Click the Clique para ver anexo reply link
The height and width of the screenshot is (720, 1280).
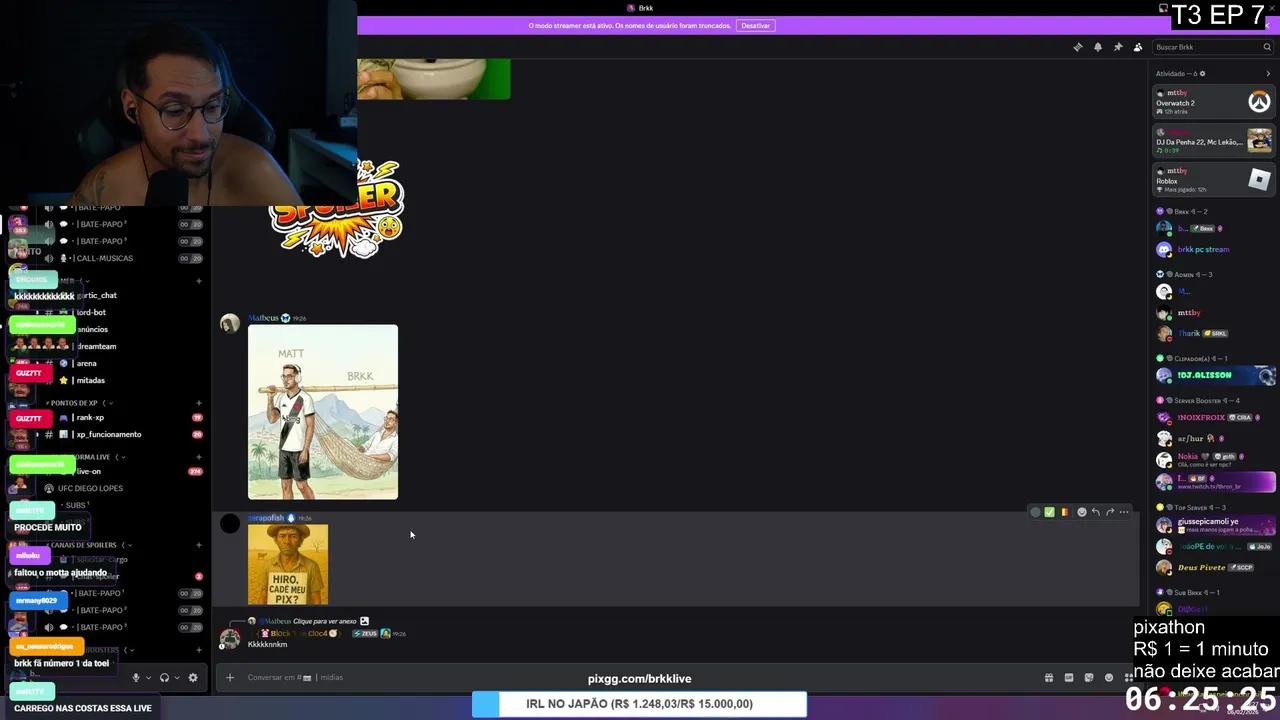(325, 621)
